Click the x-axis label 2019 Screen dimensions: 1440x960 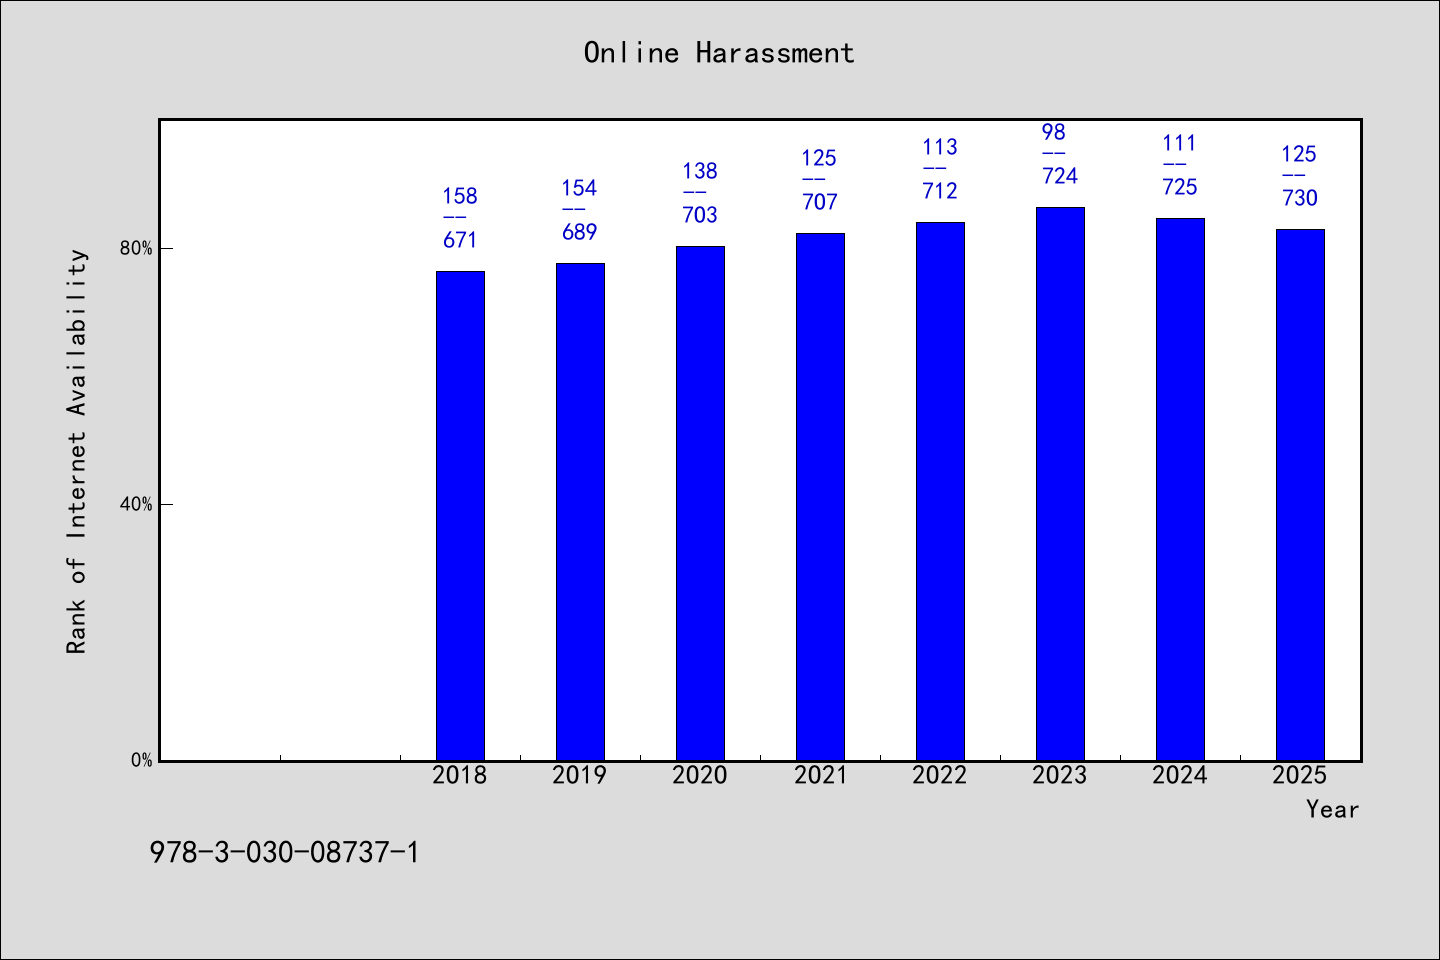[580, 776]
